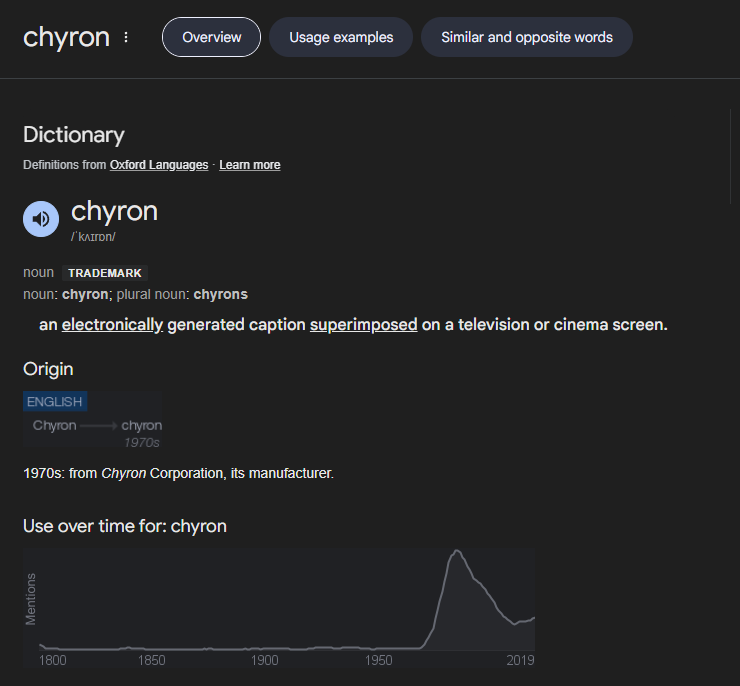Screen dimensions: 740x686
Task: Switch to the Overview tab
Action: click(x=211, y=37)
